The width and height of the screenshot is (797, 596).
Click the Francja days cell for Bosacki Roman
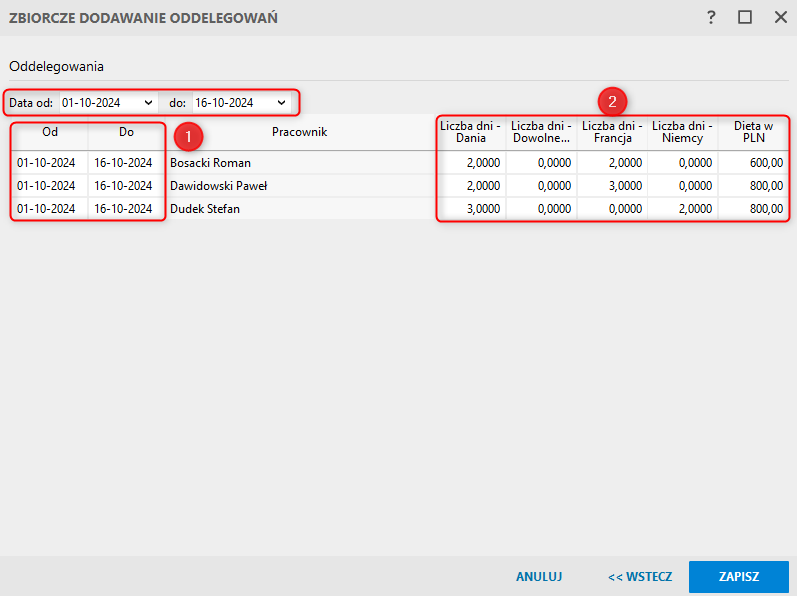(612, 163)
